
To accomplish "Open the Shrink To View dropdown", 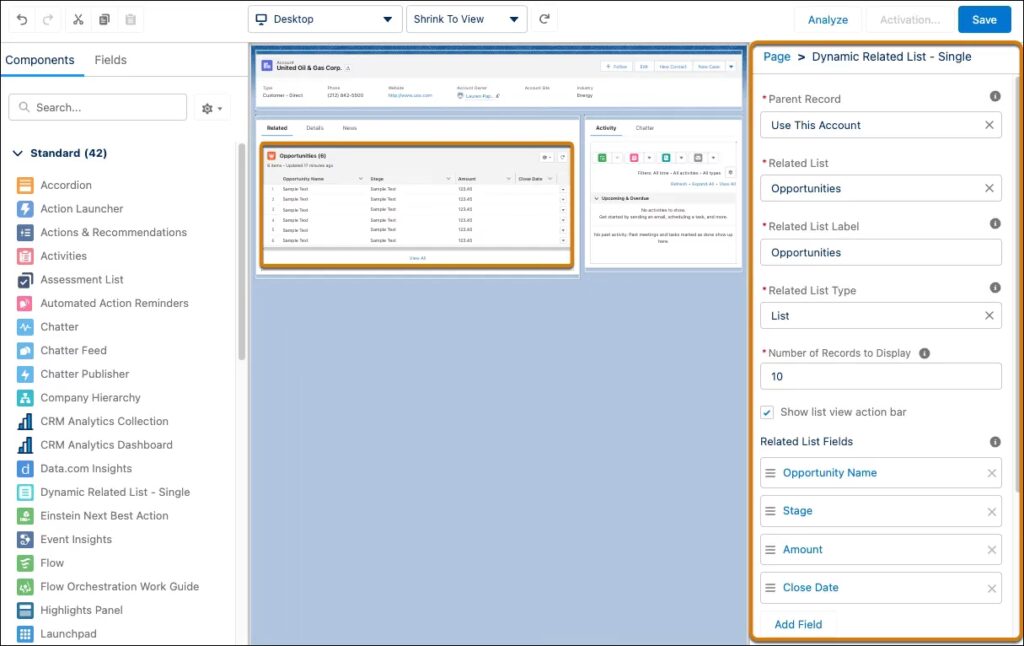I will click(467, 19).
